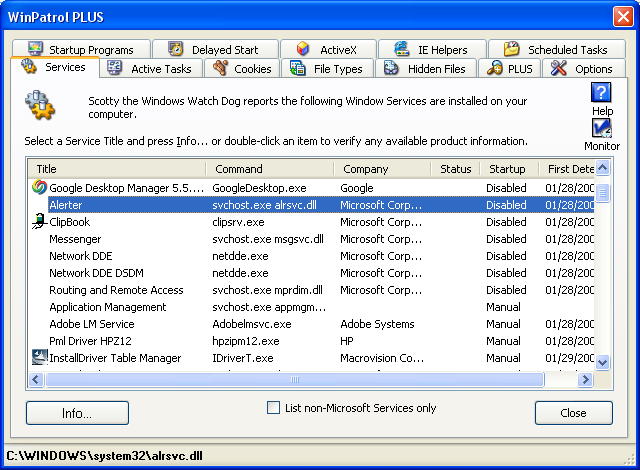
Task: Click the Close button
Action: pos(573,413)
